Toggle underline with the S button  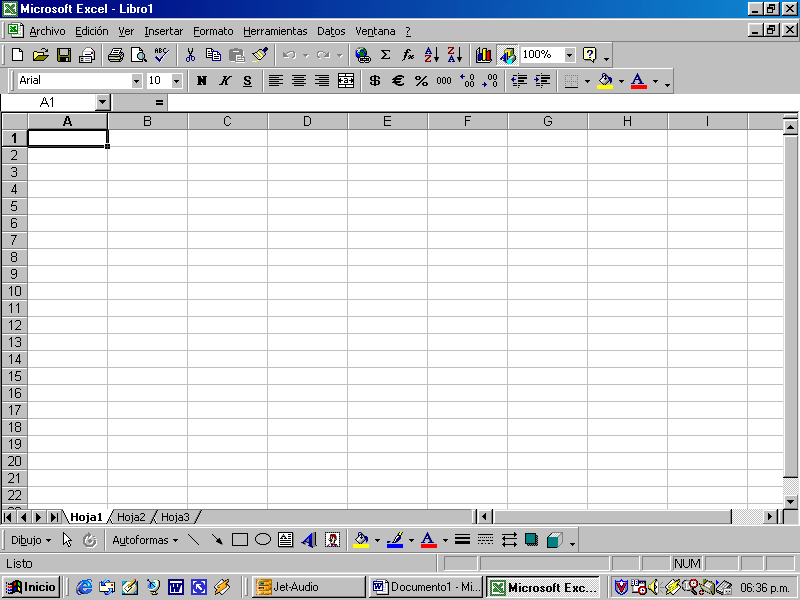(x=246, y=80)
